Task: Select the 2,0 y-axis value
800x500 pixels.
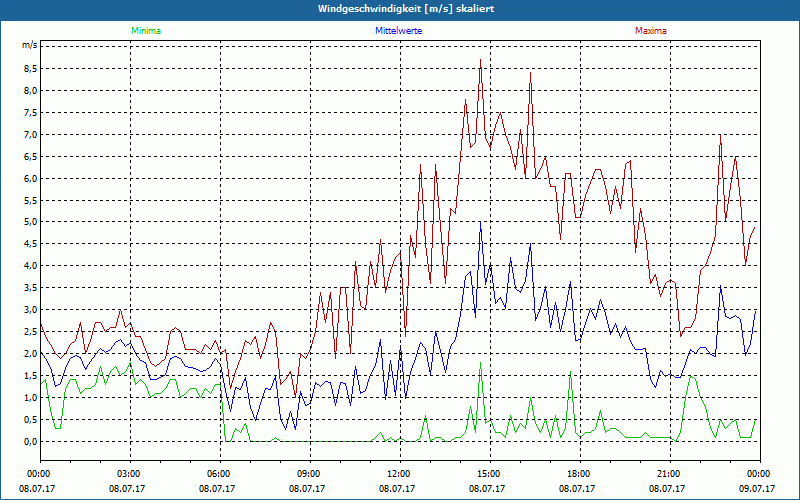Action: click(x=31, y=354)
